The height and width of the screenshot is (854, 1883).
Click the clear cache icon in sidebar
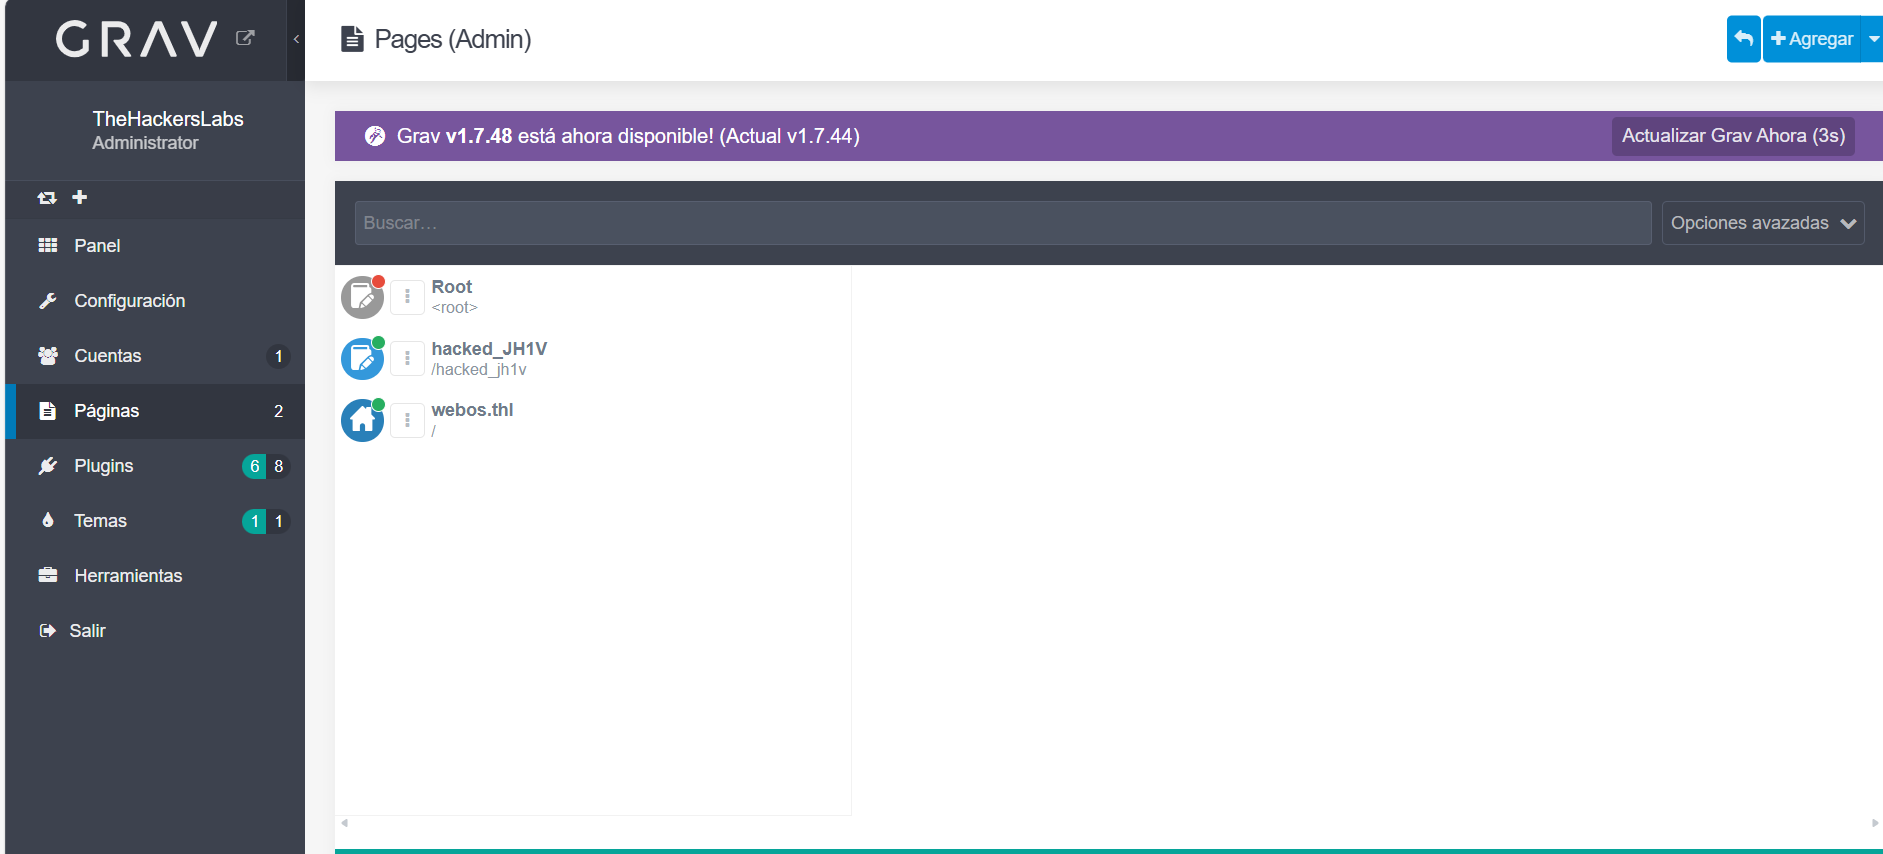[47, 198]
